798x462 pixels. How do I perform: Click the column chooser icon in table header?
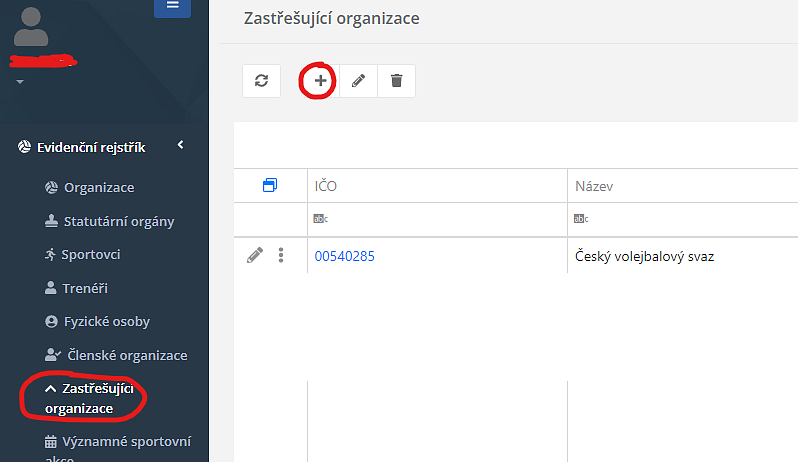[x=269, y=186]
